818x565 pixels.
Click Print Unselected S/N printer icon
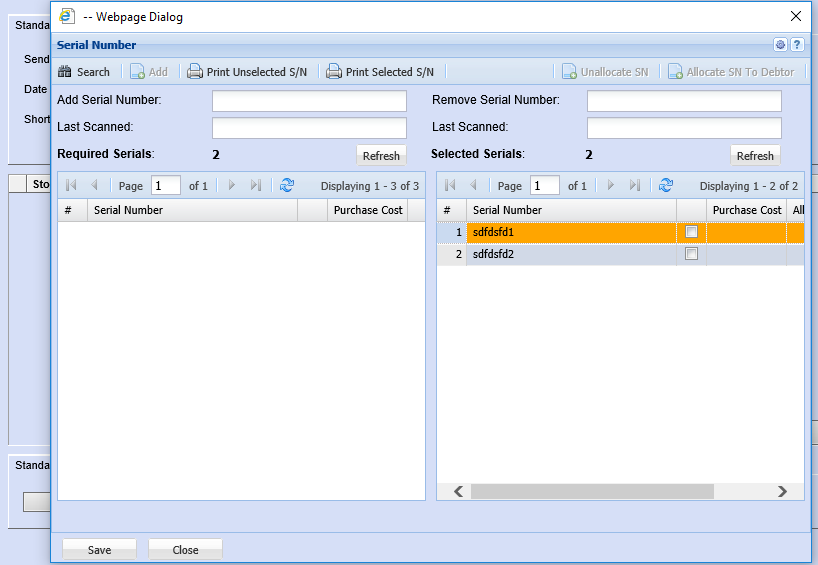pos(195,72)
